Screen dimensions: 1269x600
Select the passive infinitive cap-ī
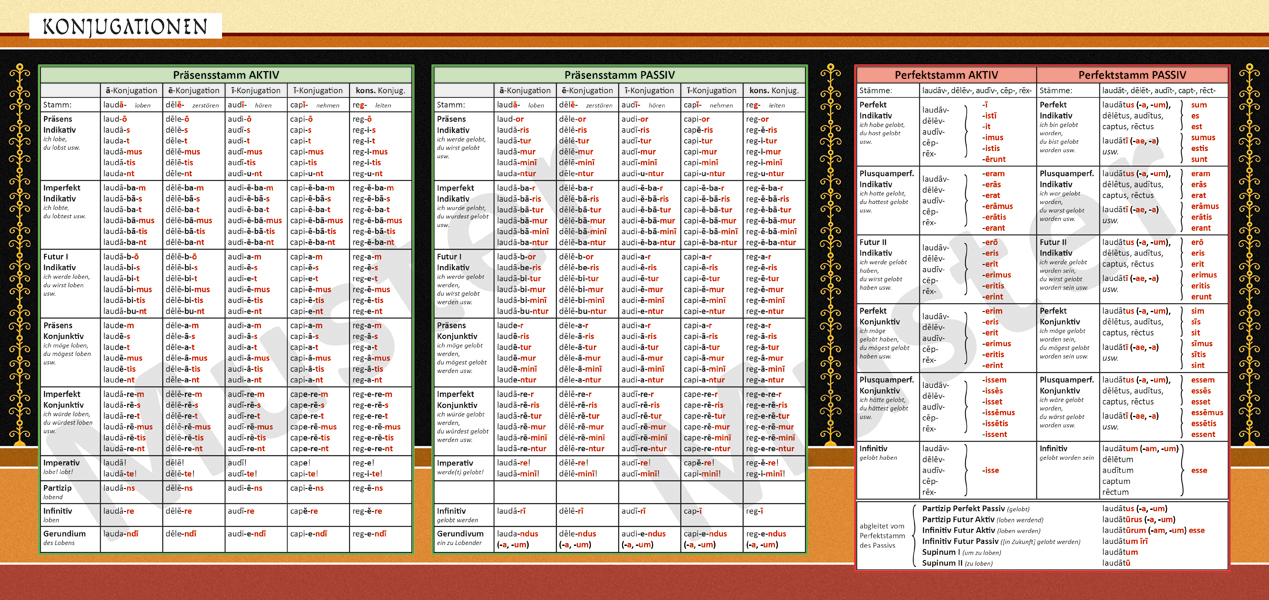pos(693,511)
